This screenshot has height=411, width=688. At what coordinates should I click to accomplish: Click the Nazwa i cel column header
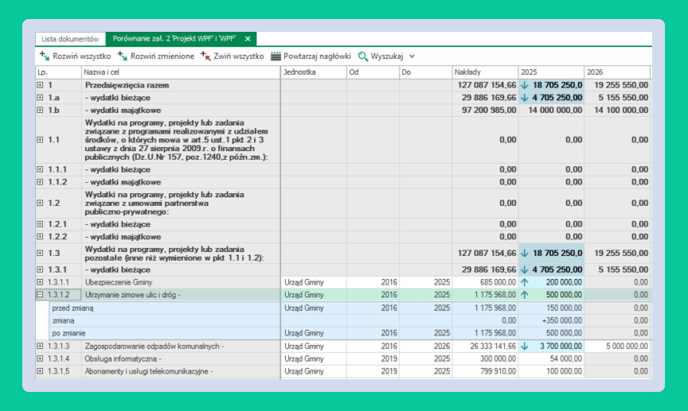[181, 72]
